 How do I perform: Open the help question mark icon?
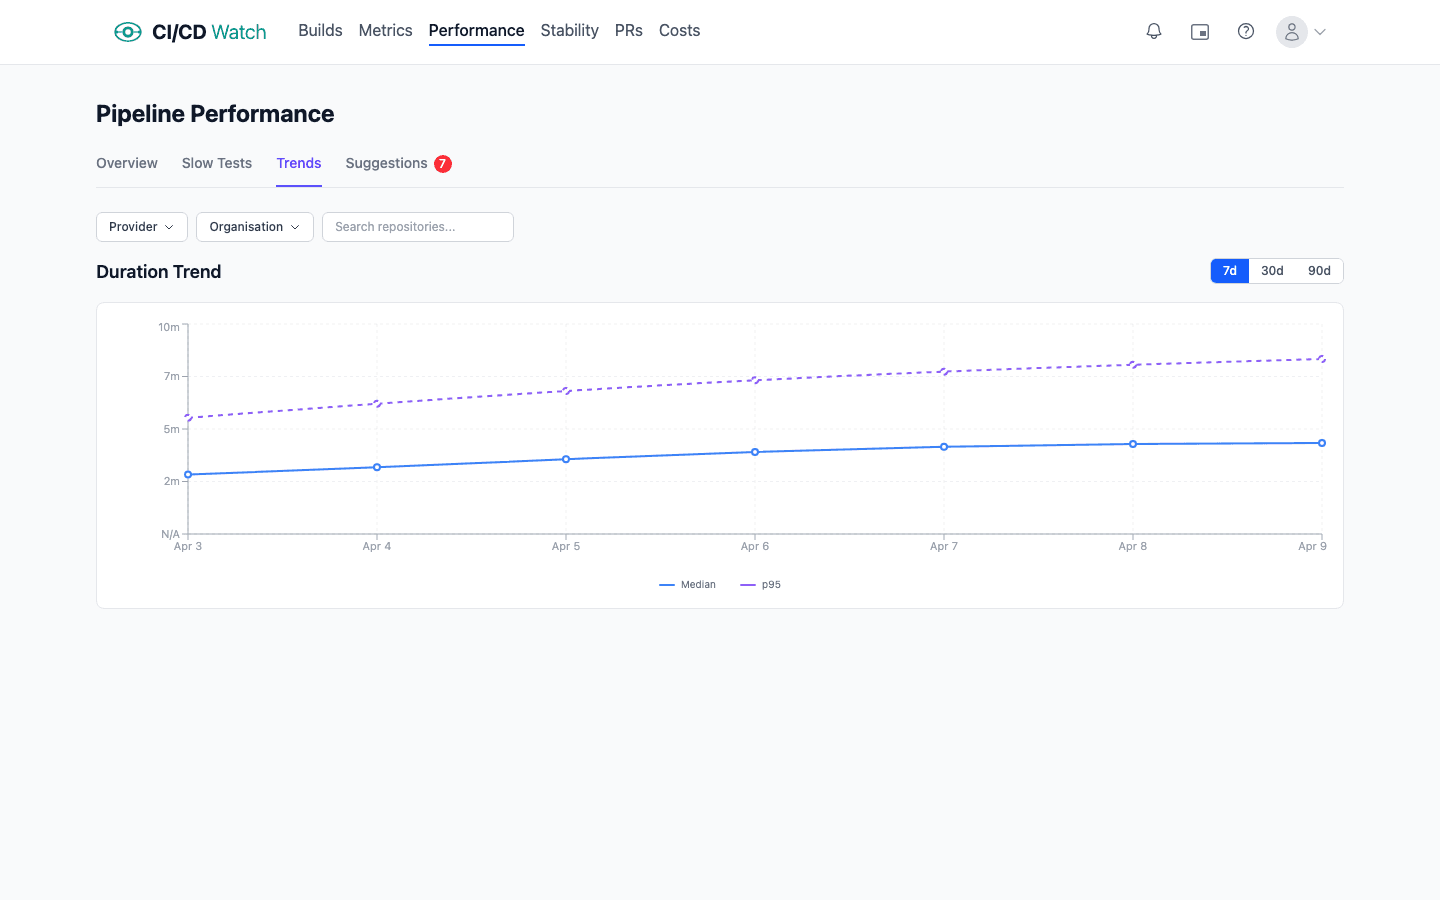[x=1245, y=31]
